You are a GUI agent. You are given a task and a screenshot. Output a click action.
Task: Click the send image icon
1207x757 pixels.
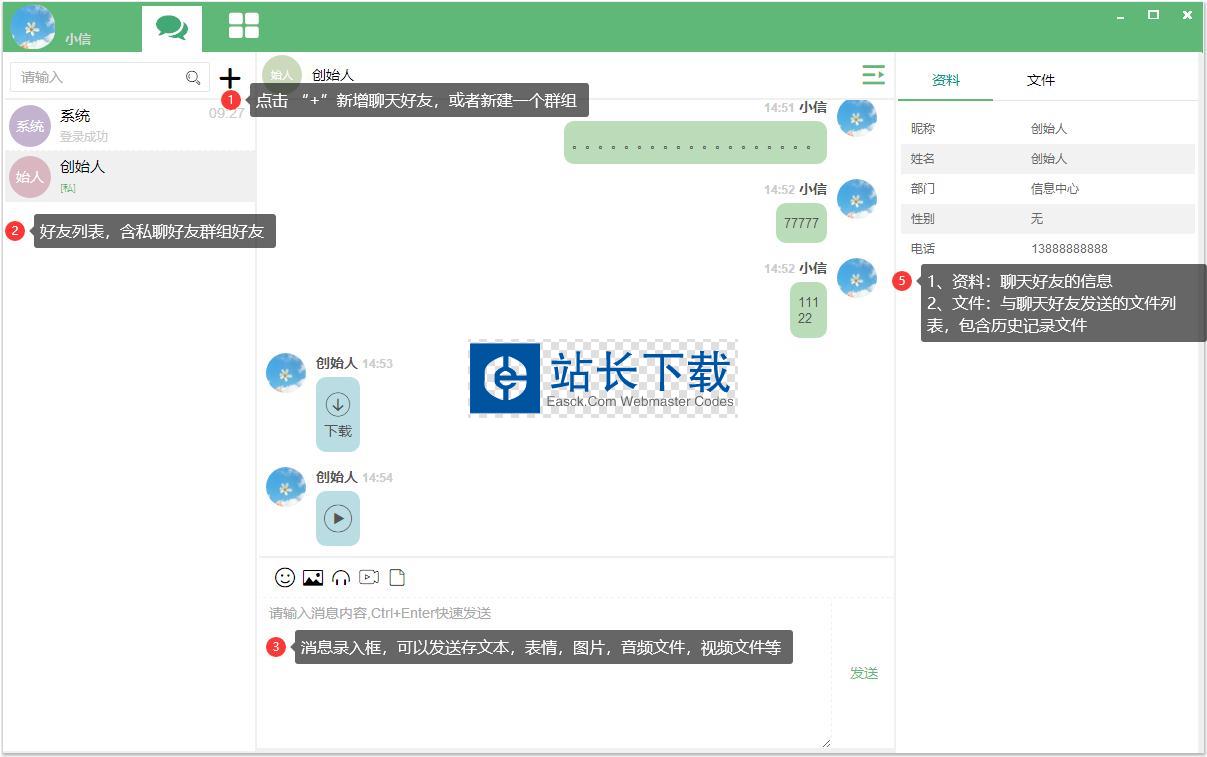(x=313, y=577)
